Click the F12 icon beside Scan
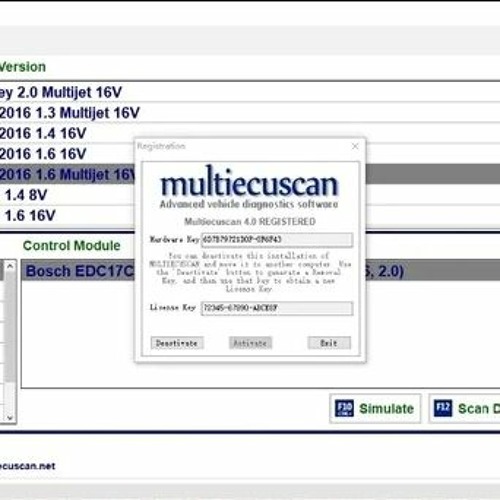The width and height of the screenshot is (500, 500). click(x=443, y=408)
